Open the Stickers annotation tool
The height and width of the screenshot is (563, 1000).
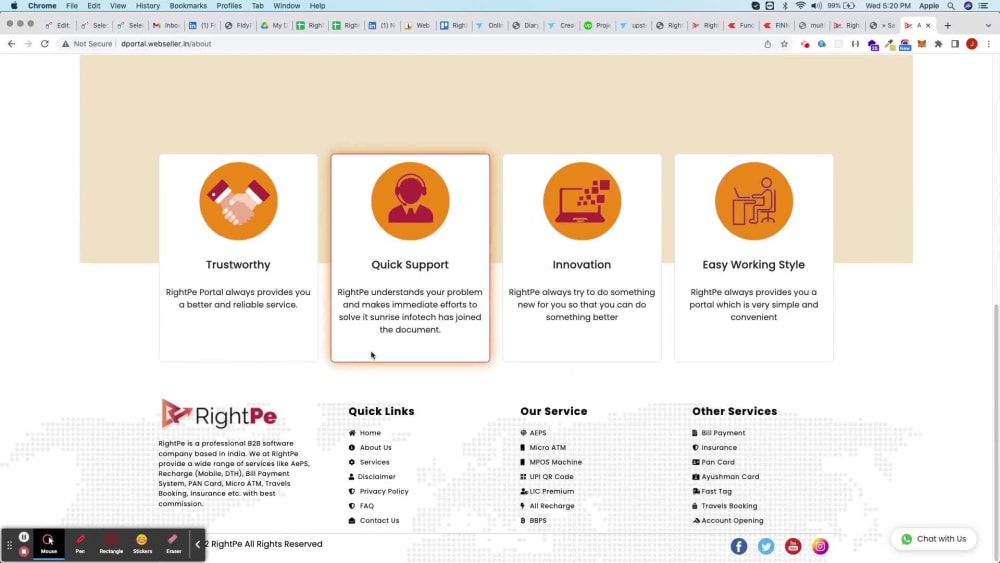coord(142,544)
